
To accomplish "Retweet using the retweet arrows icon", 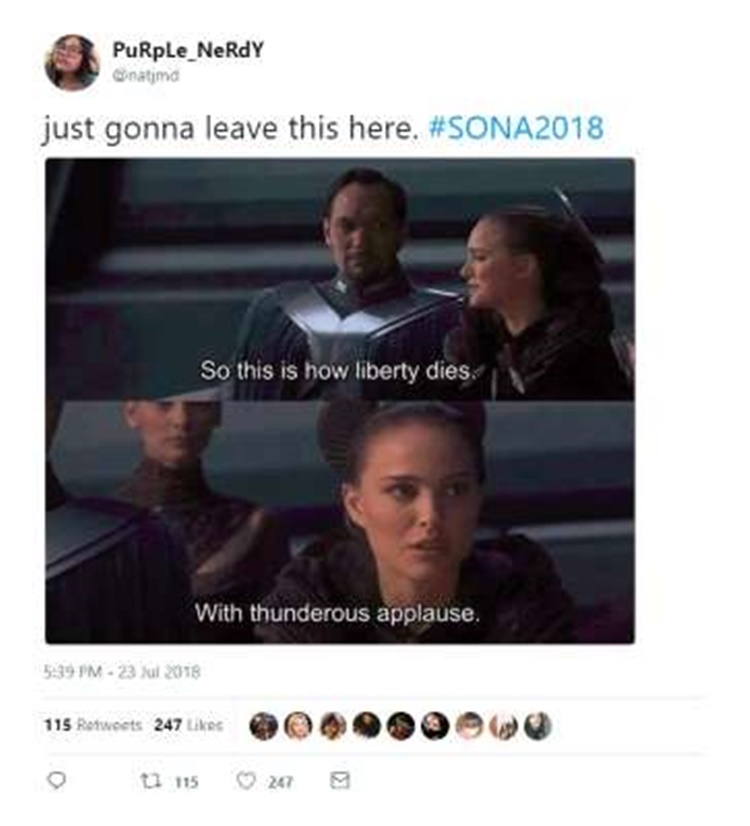I will (150, 780).
